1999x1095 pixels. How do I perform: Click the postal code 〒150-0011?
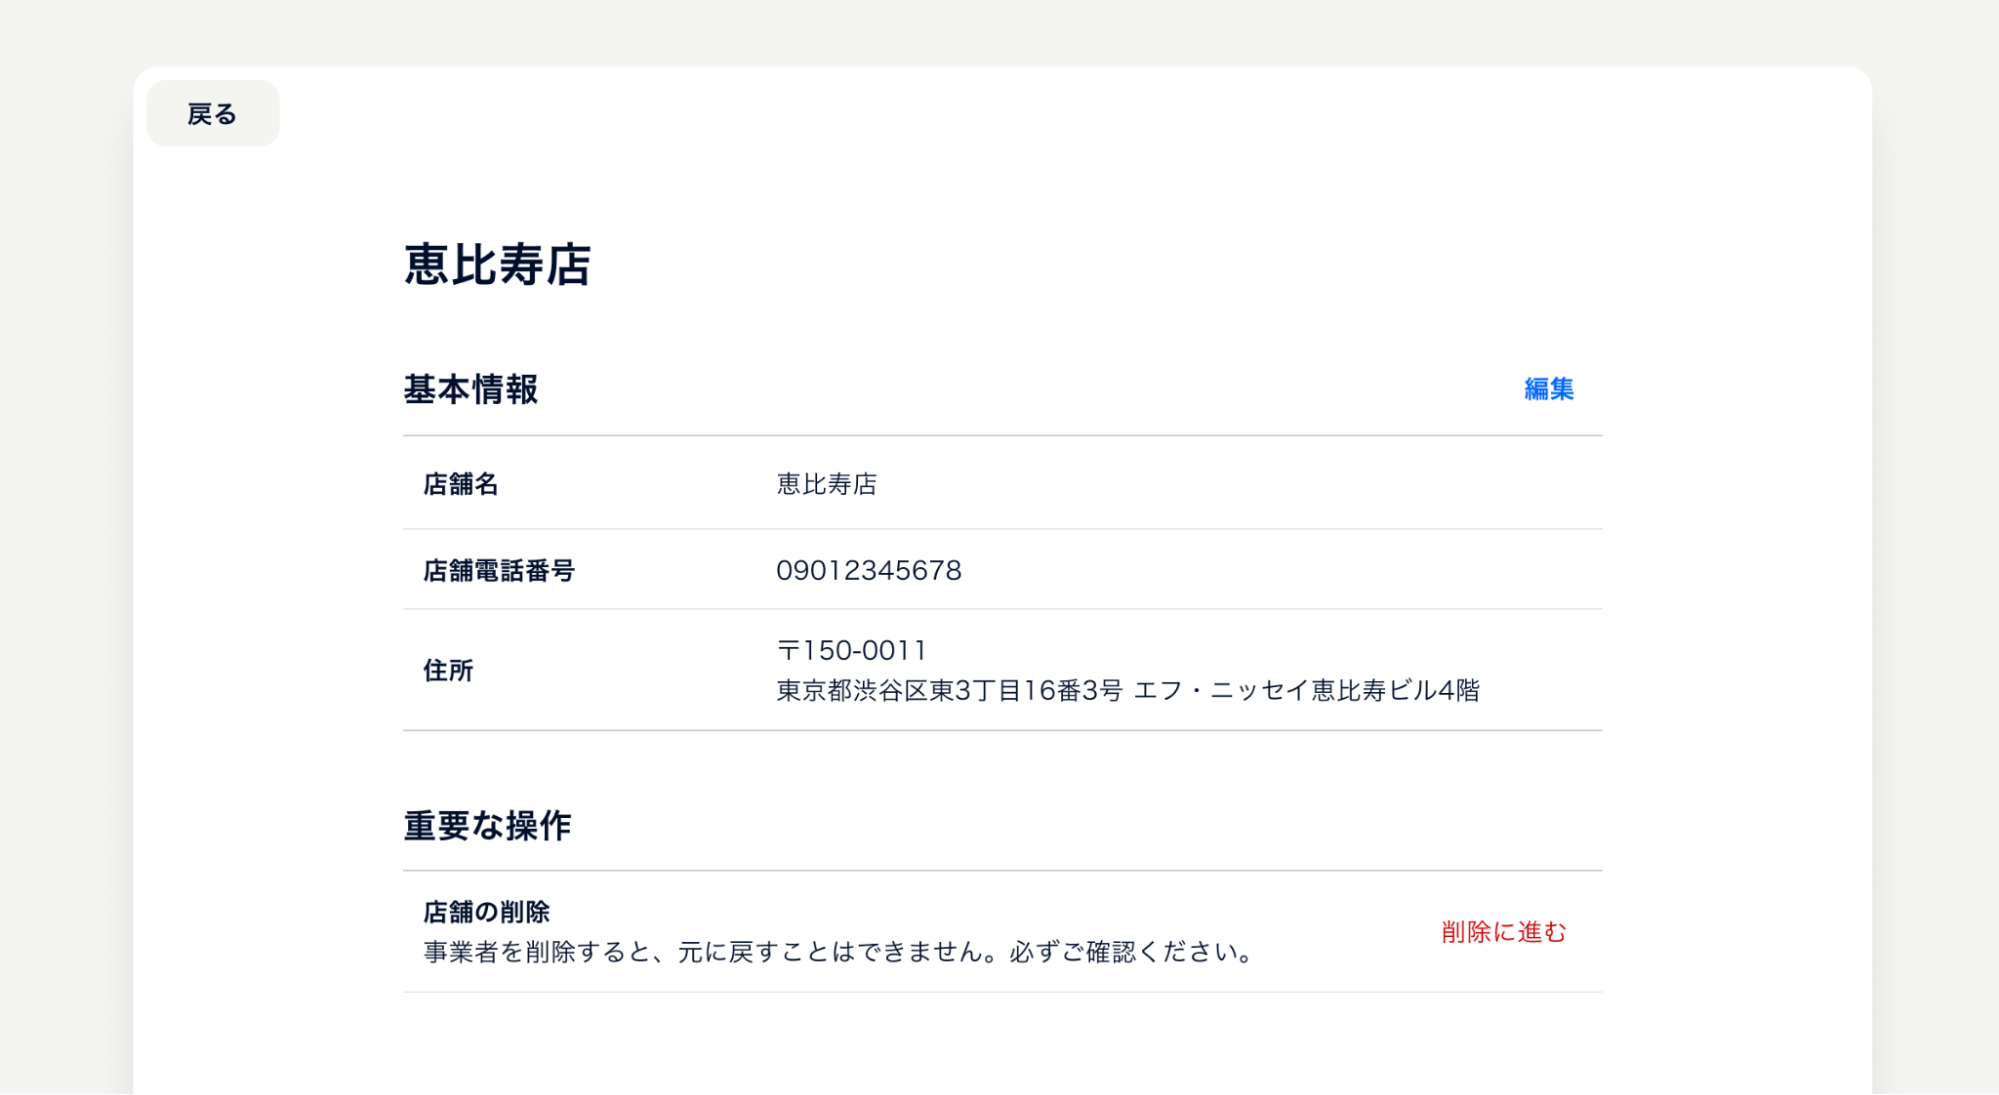(x=851, y=648)
